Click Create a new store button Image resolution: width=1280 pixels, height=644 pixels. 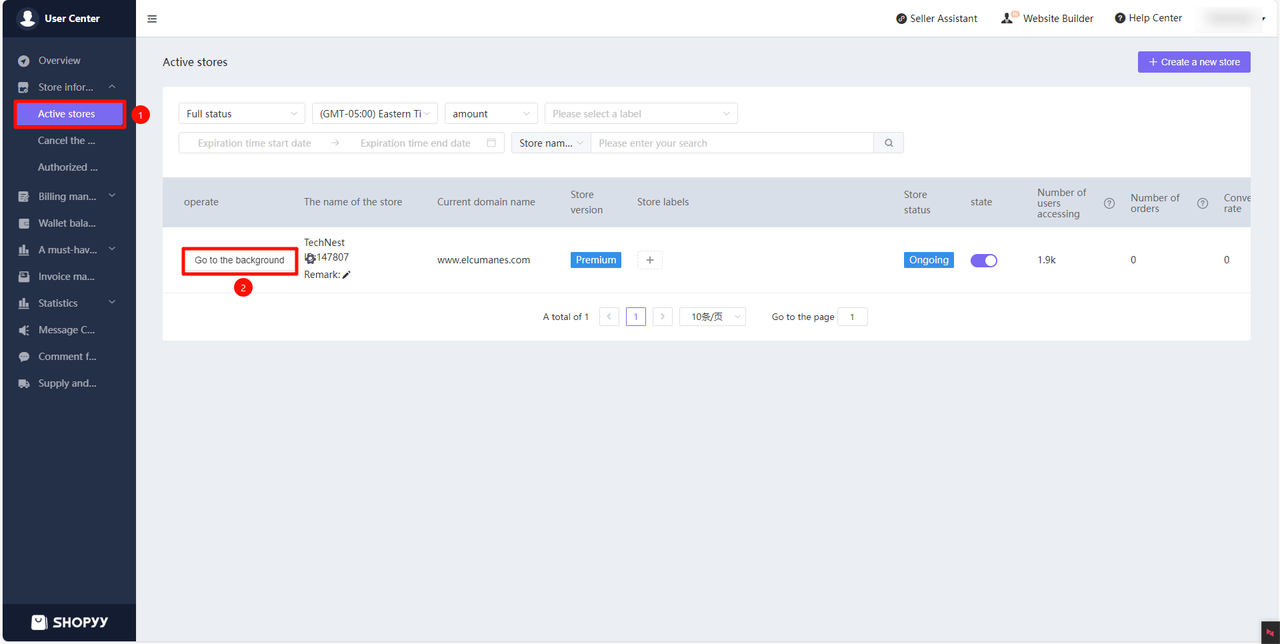pos(1193,61)
